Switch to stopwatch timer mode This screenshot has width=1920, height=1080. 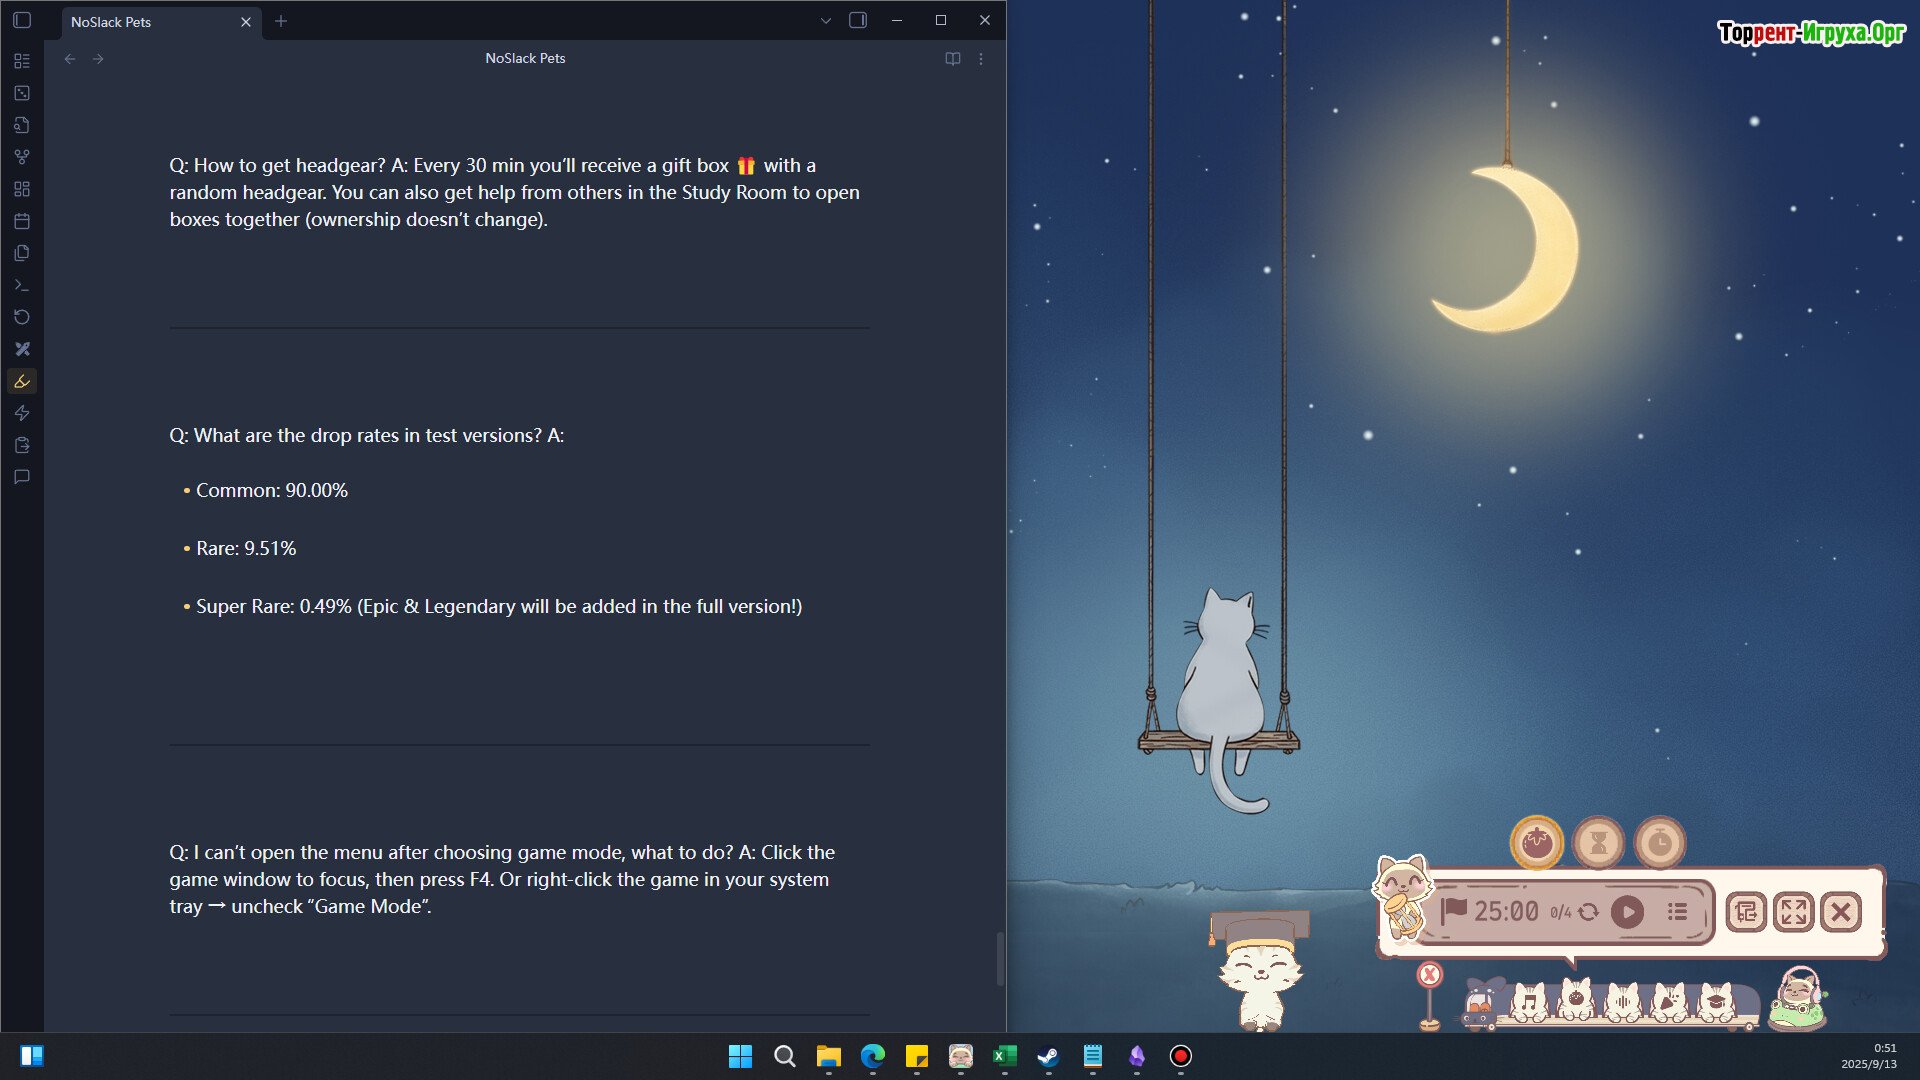point(1659,843)
